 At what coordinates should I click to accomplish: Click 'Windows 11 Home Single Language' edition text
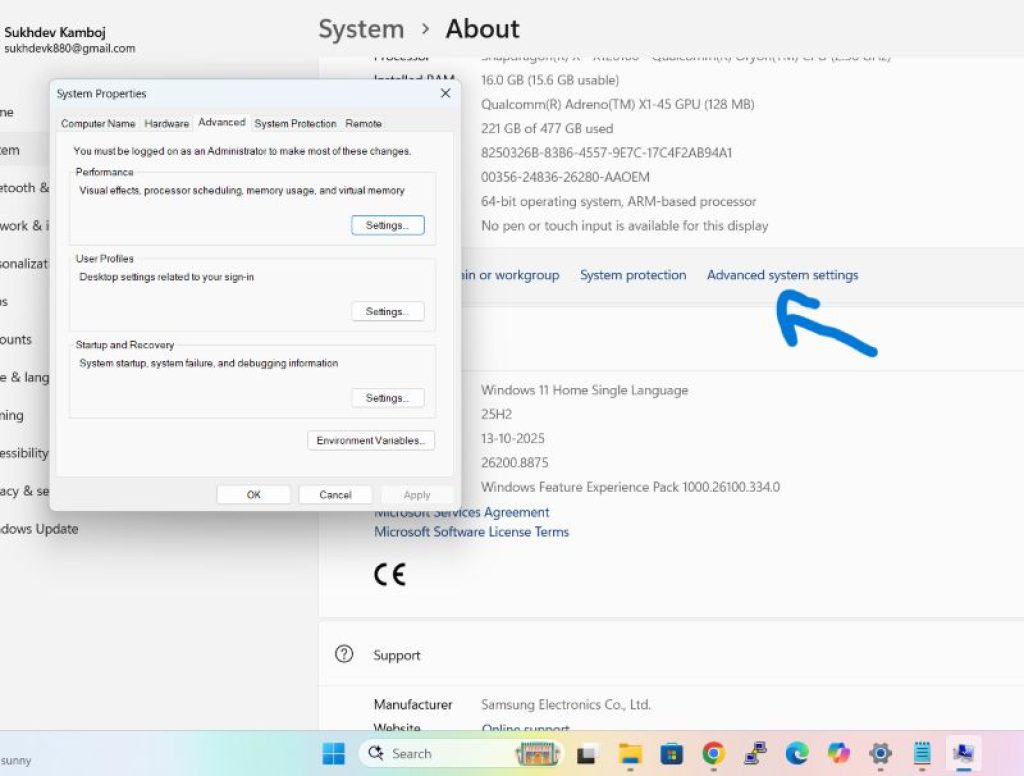pyautogui.click(x=584, y=390)
